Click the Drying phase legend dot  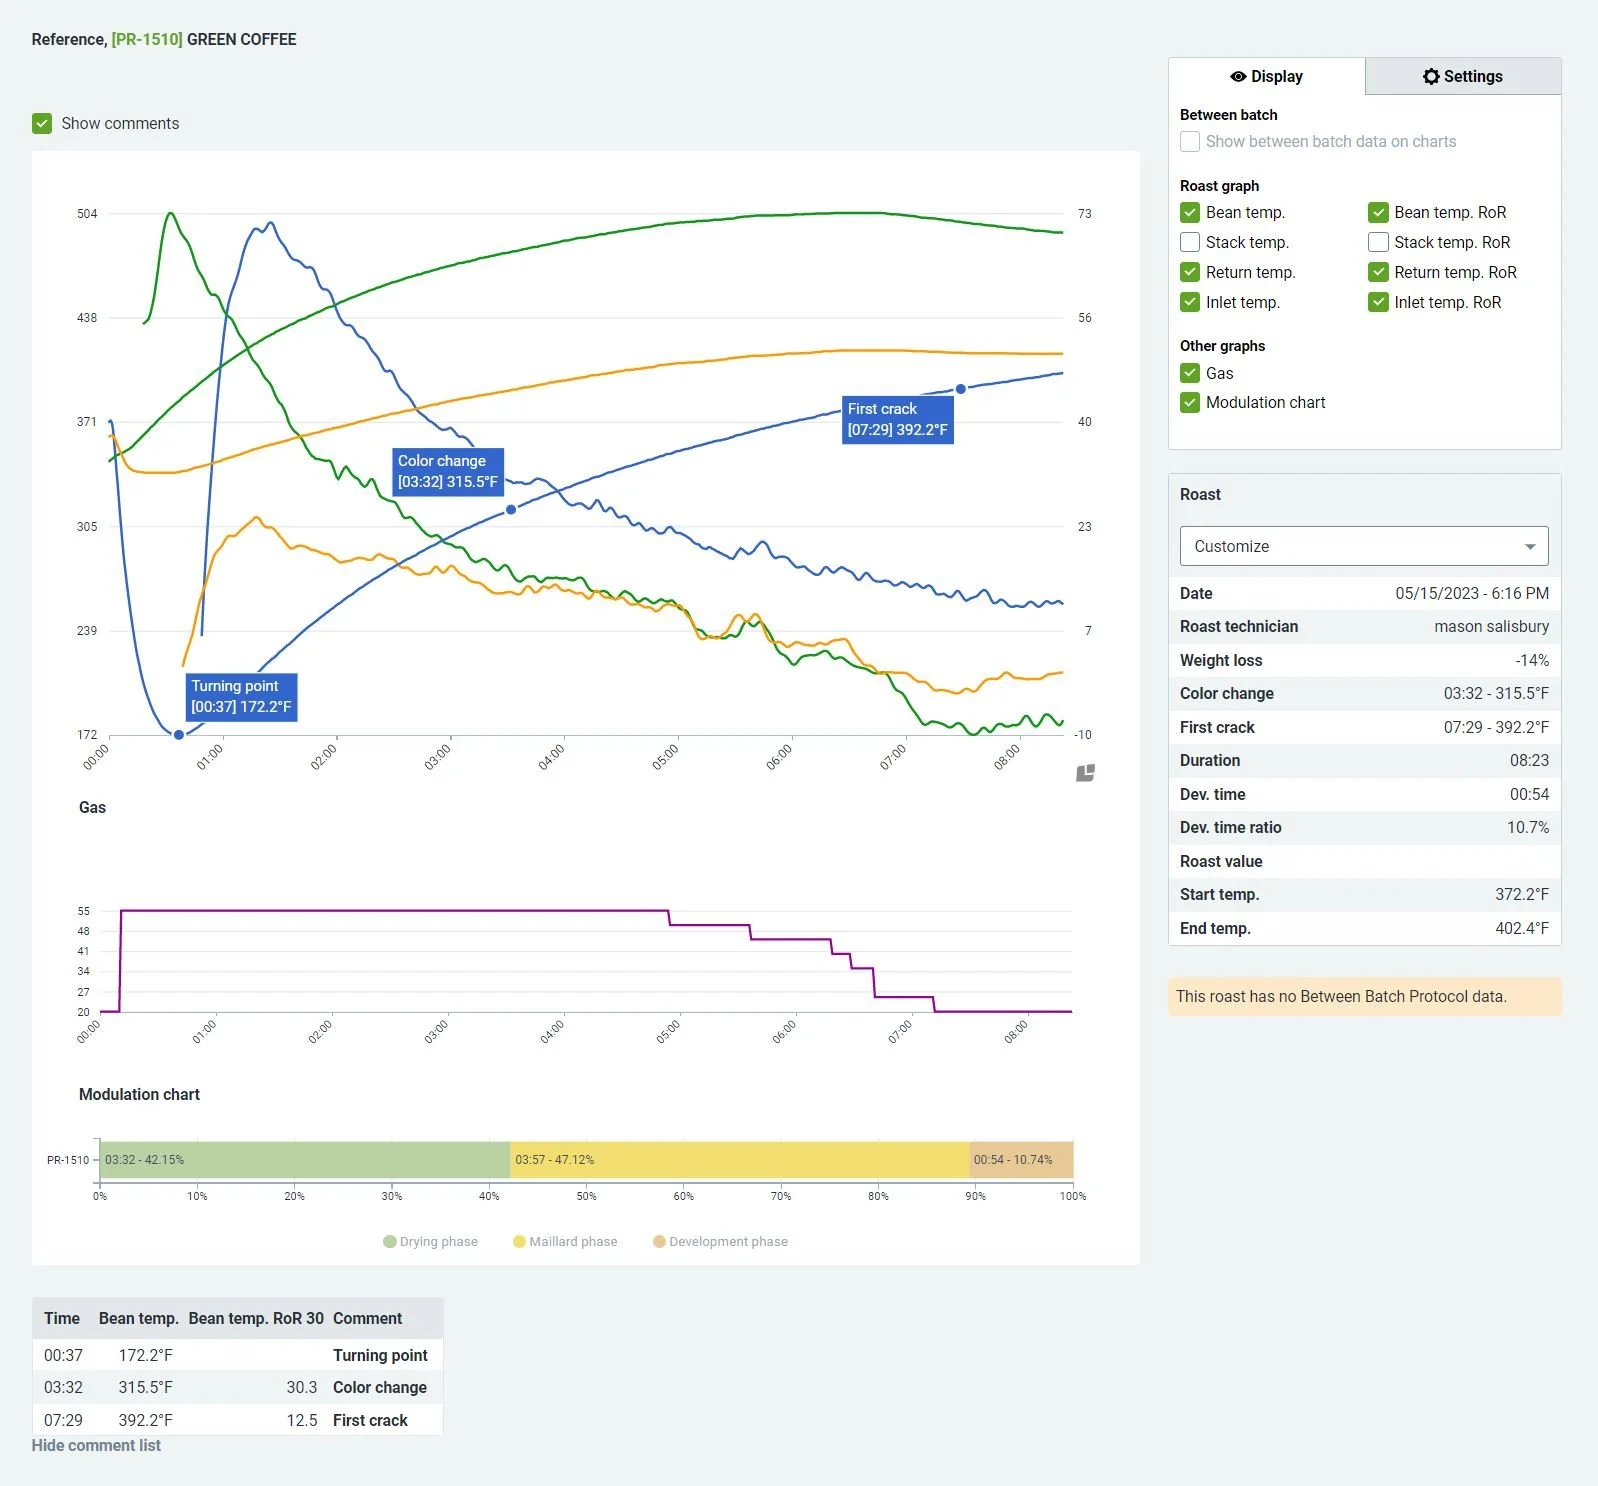tap(390, 1242)
